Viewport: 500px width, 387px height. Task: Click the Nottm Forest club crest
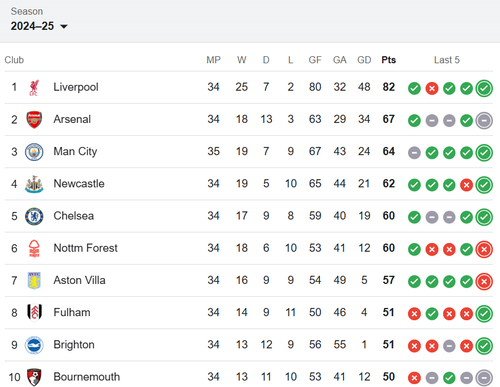tap(34, 248)
